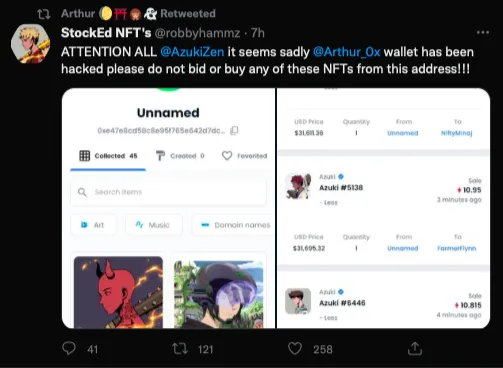Click the search magnifier icon
The height and width of the screenshot is (368, 503).
tap(82, 192)
